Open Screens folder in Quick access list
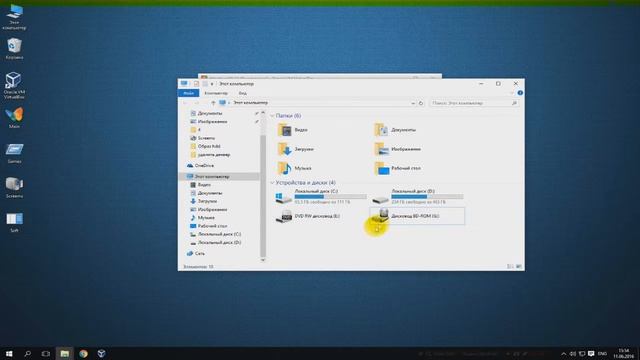Viewport: 640px width, 360px height. click(202, 138)
